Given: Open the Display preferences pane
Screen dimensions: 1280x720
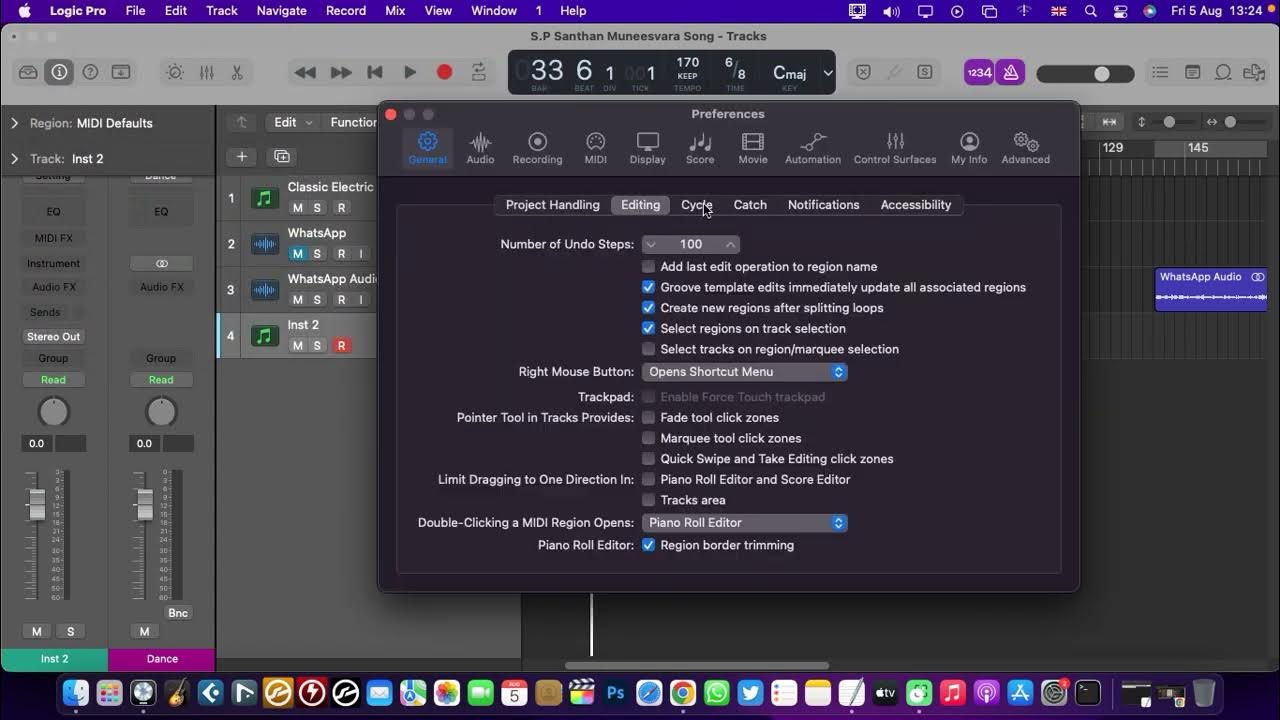Looking at the screenshot, I should (x=647, y=148).
